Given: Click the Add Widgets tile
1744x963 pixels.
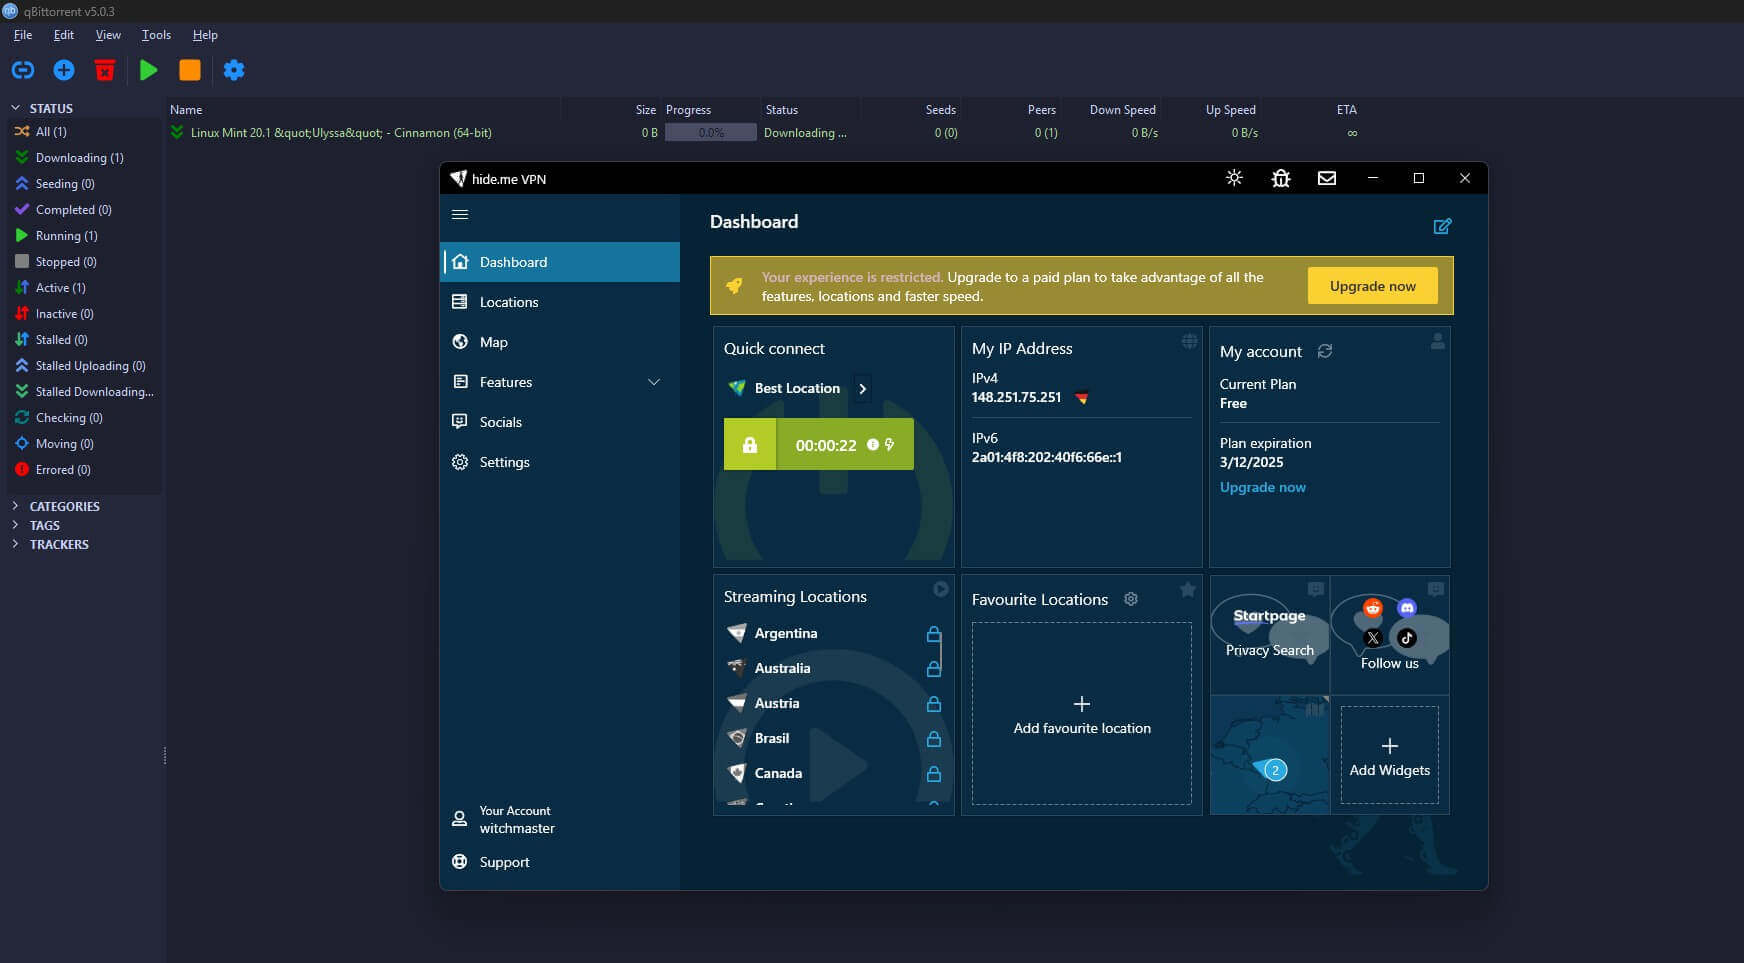Looking at the screenshot, I should pos(1390,755).
